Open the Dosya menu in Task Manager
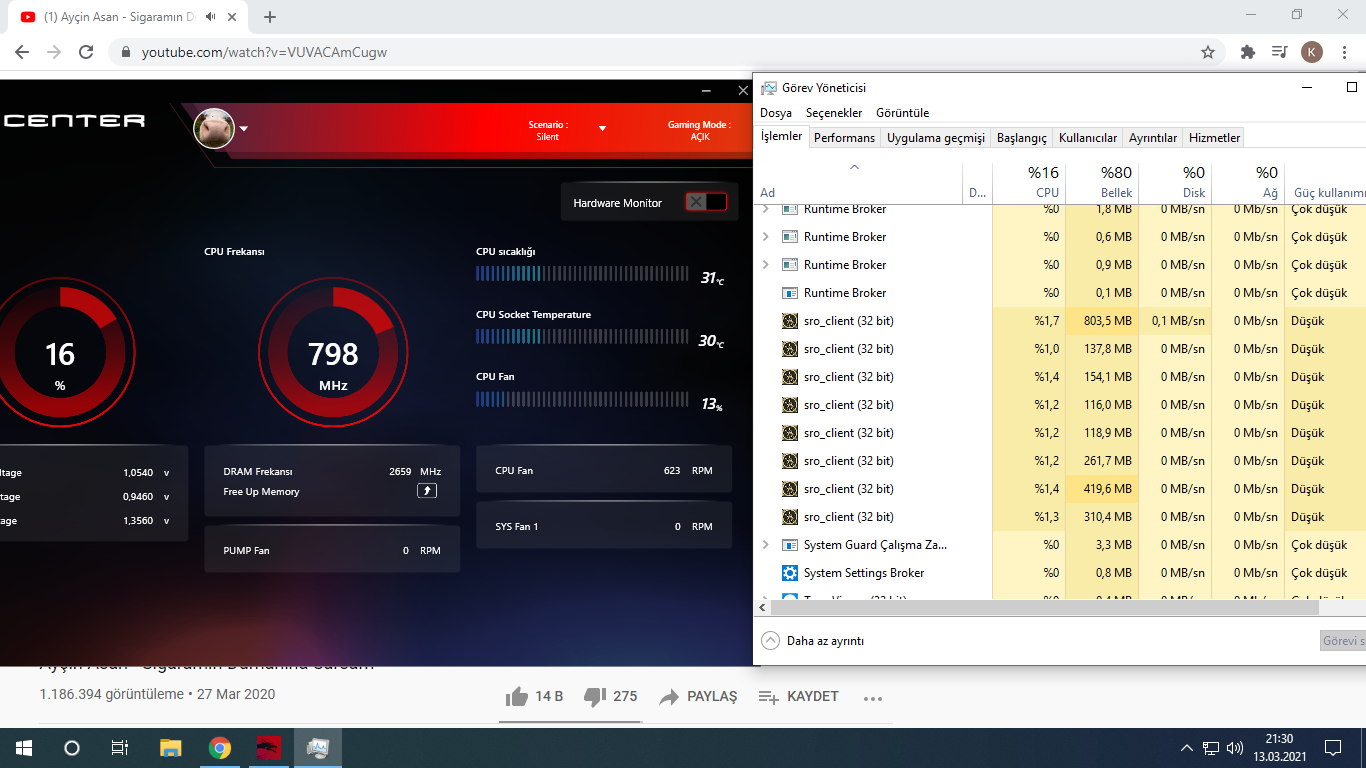Image resolution: width=1366 pixels, height=768 pixels. pos(776,113)
